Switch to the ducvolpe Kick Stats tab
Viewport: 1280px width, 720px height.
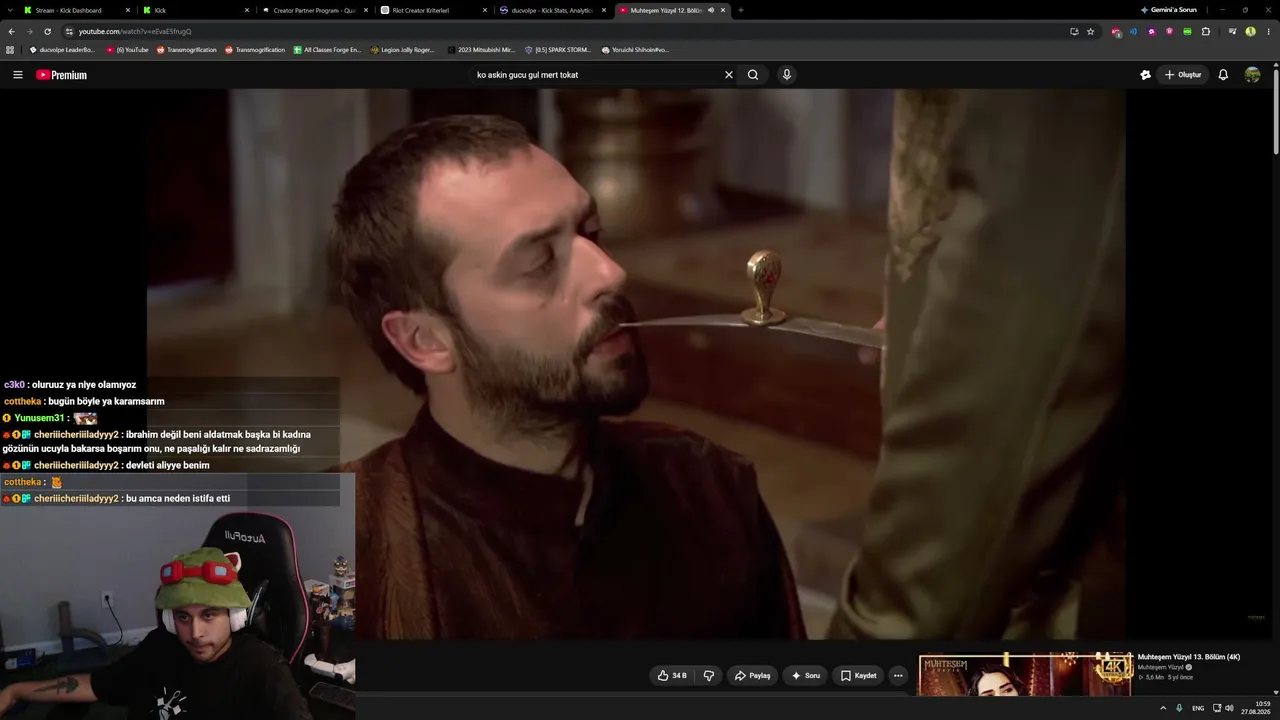(551, 10)
